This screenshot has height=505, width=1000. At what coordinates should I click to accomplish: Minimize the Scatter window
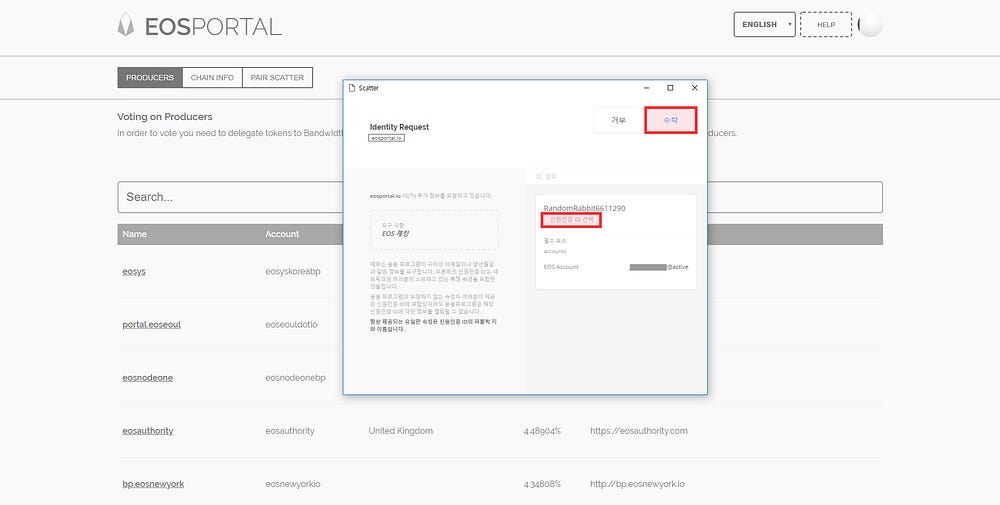(647, 88)
